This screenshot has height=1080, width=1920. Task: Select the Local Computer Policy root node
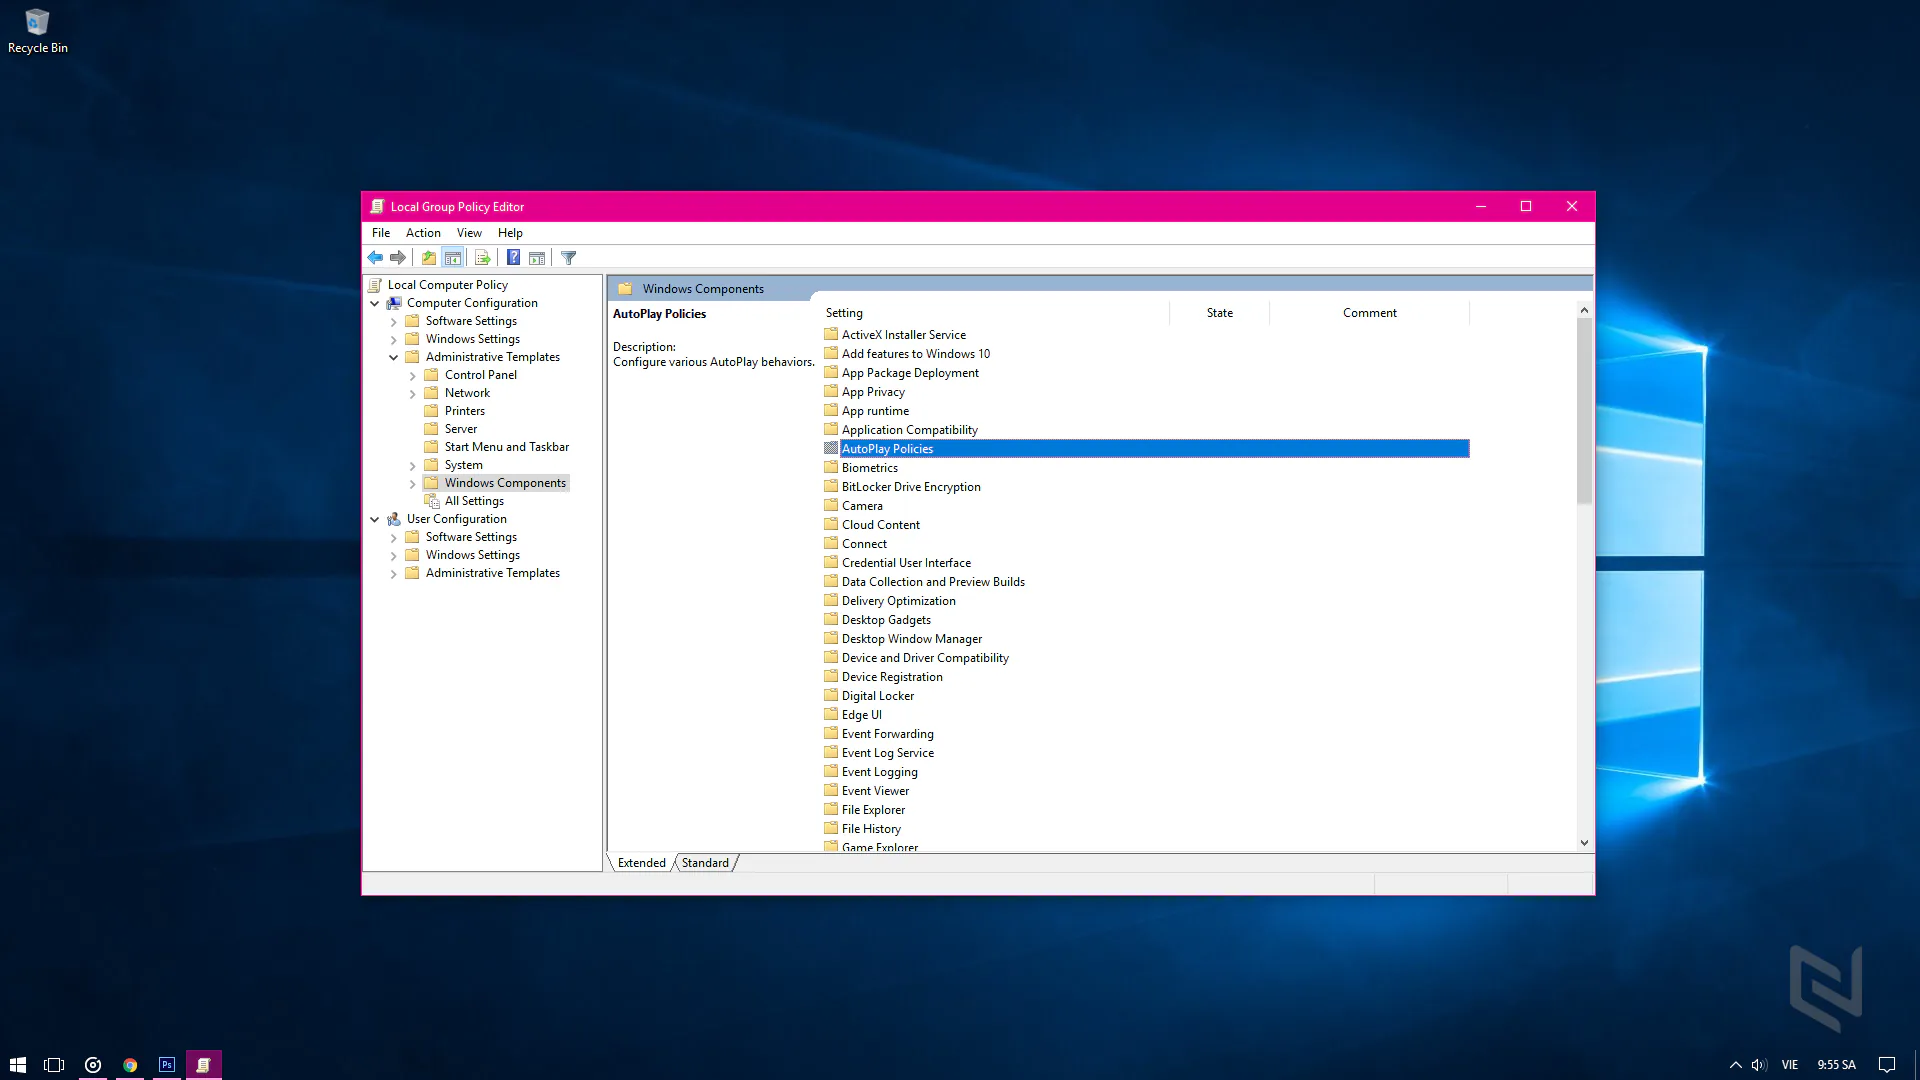(x=448, y=285)
